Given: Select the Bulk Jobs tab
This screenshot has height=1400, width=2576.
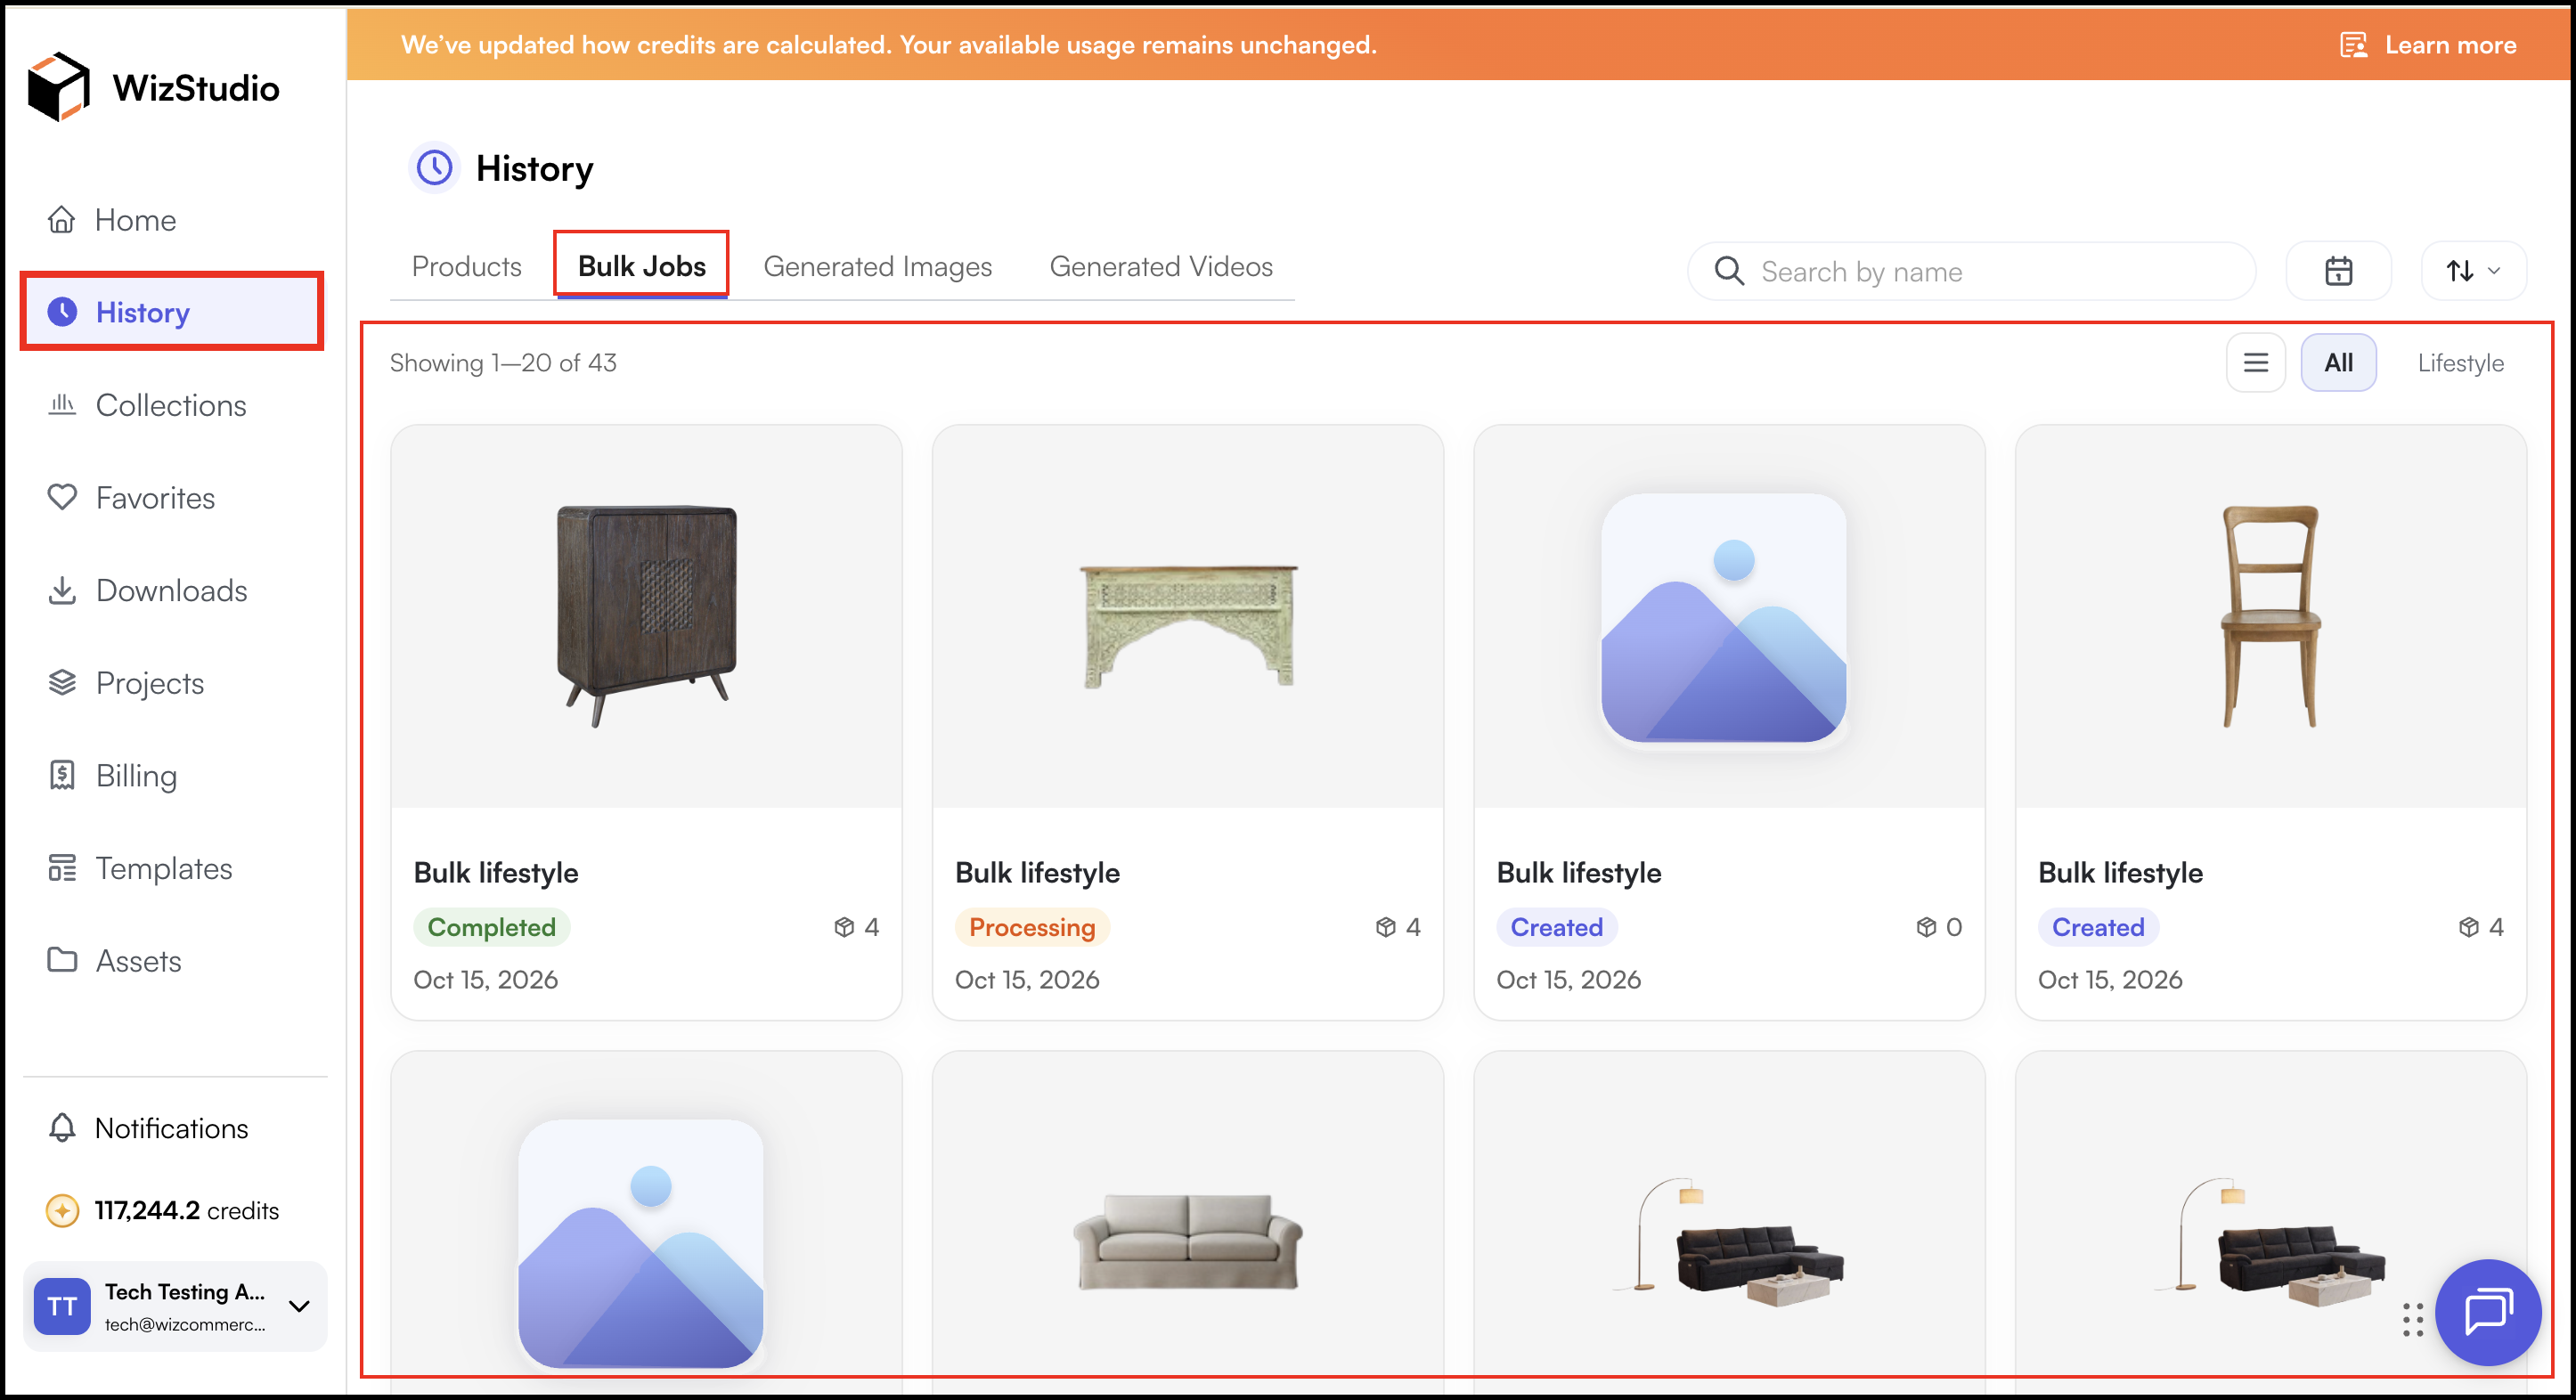Looking at the screenshot, I should point(642,266).
